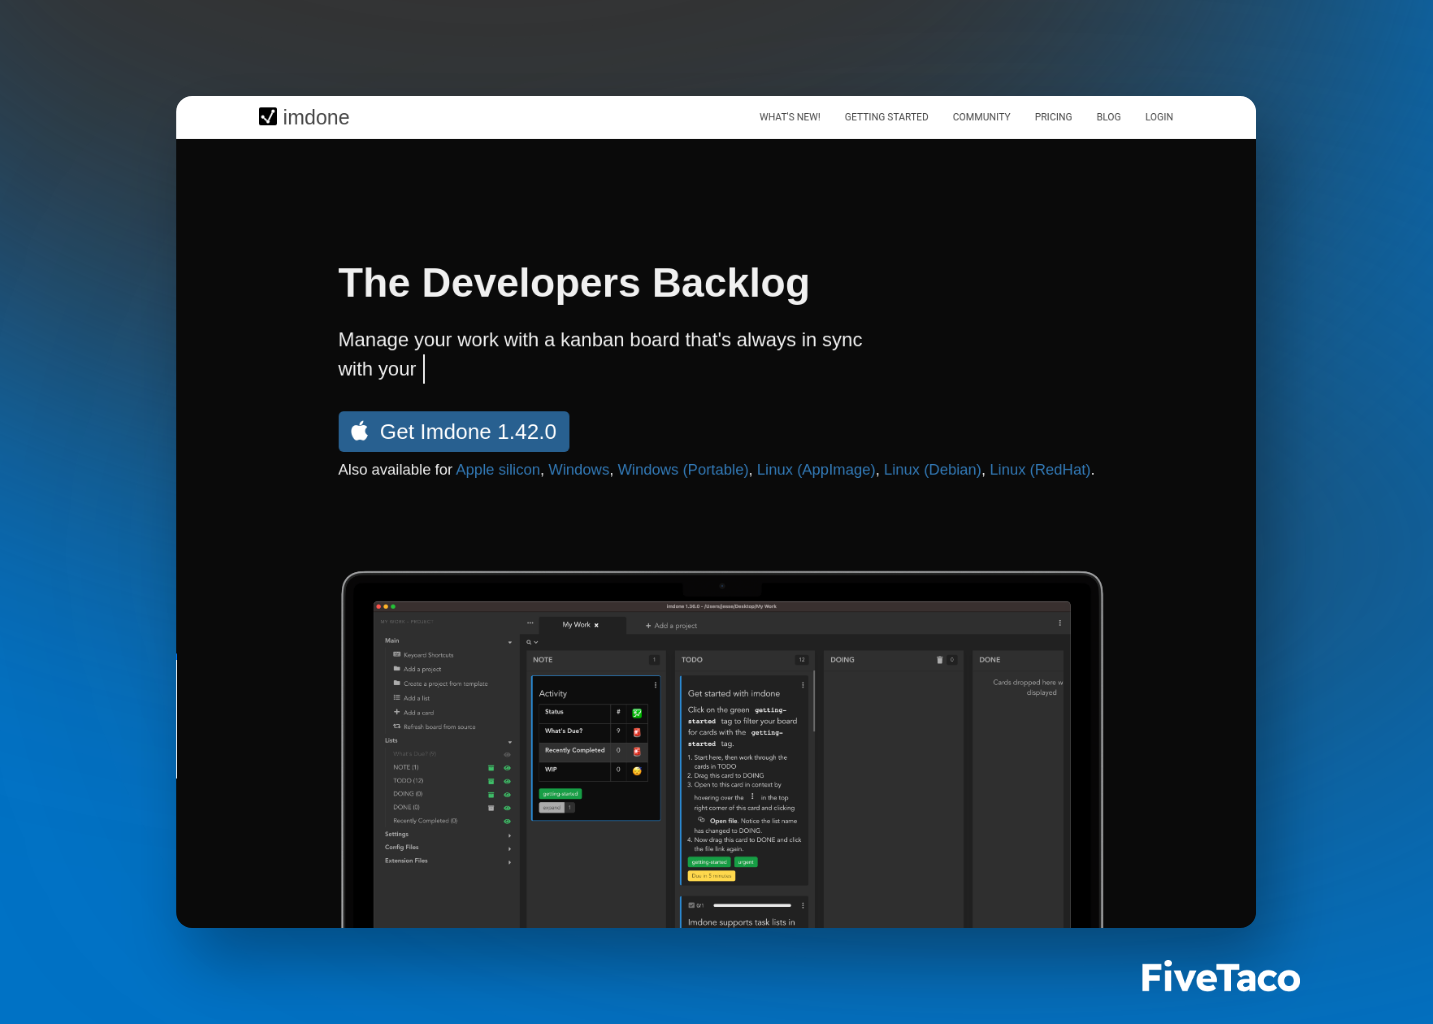Collapse the Lists section in sidebar
Image resolution: width=1433 pixels, height=1024 pixels.
click(510, 742)
